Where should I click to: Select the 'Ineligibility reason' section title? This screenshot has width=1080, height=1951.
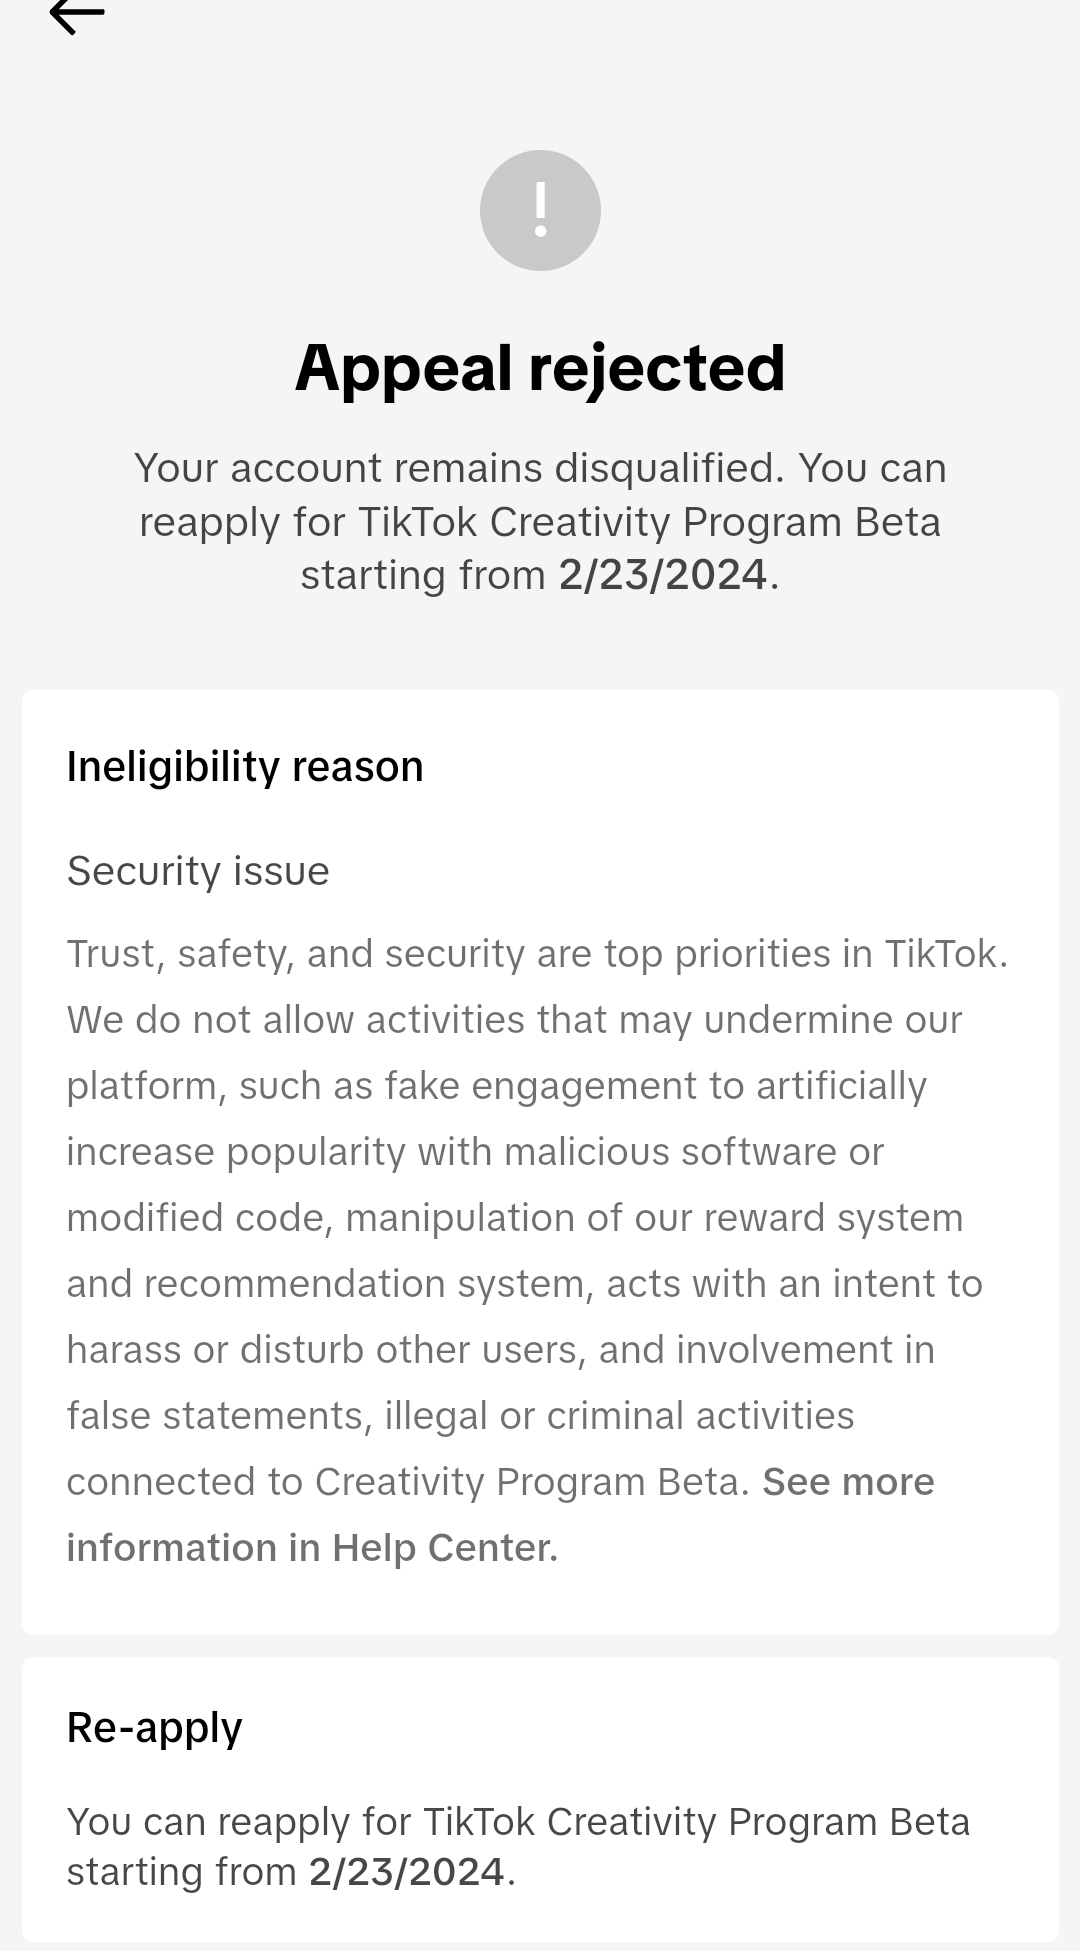pyautogui.click(x=245, y=767)
